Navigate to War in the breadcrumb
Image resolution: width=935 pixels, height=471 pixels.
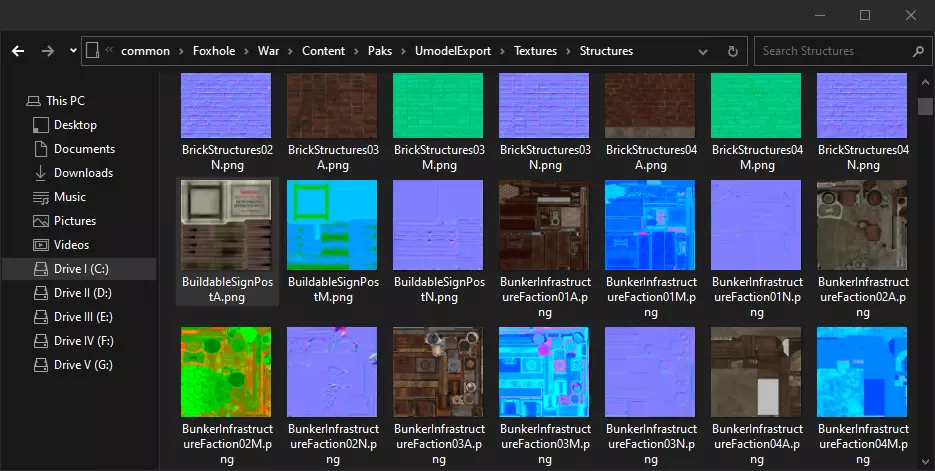[x=268, y=51]
